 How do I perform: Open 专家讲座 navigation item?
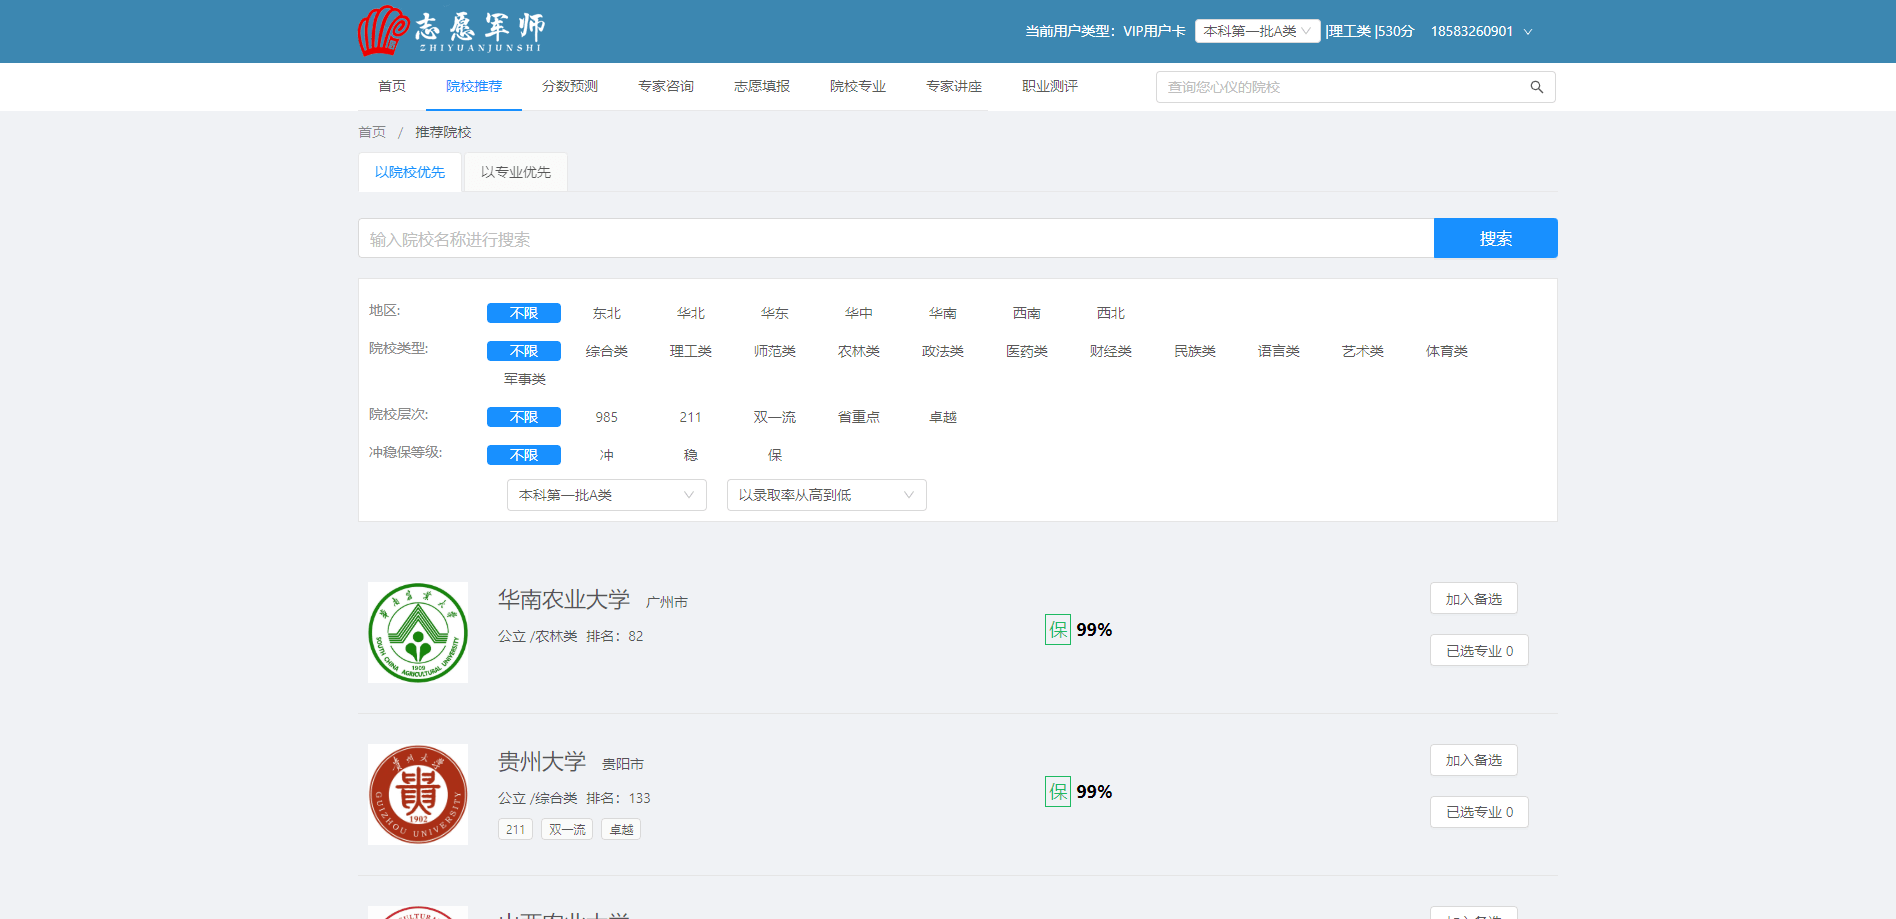[x=954, y=86]
